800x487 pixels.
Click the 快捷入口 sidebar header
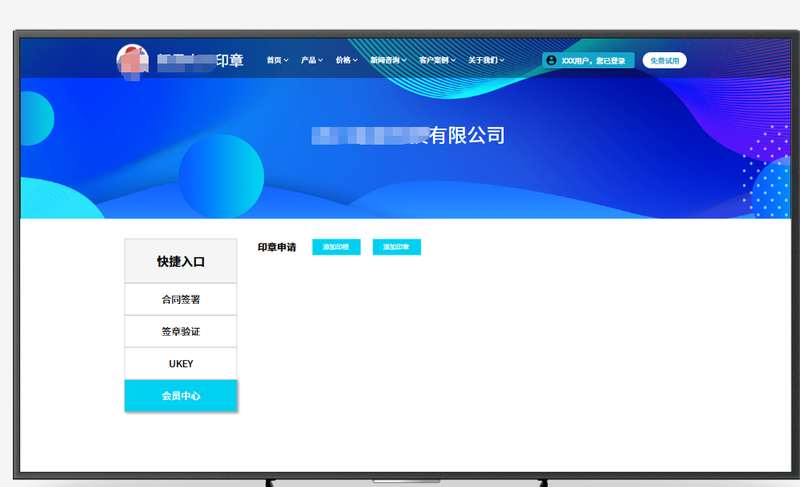[181, 261]
